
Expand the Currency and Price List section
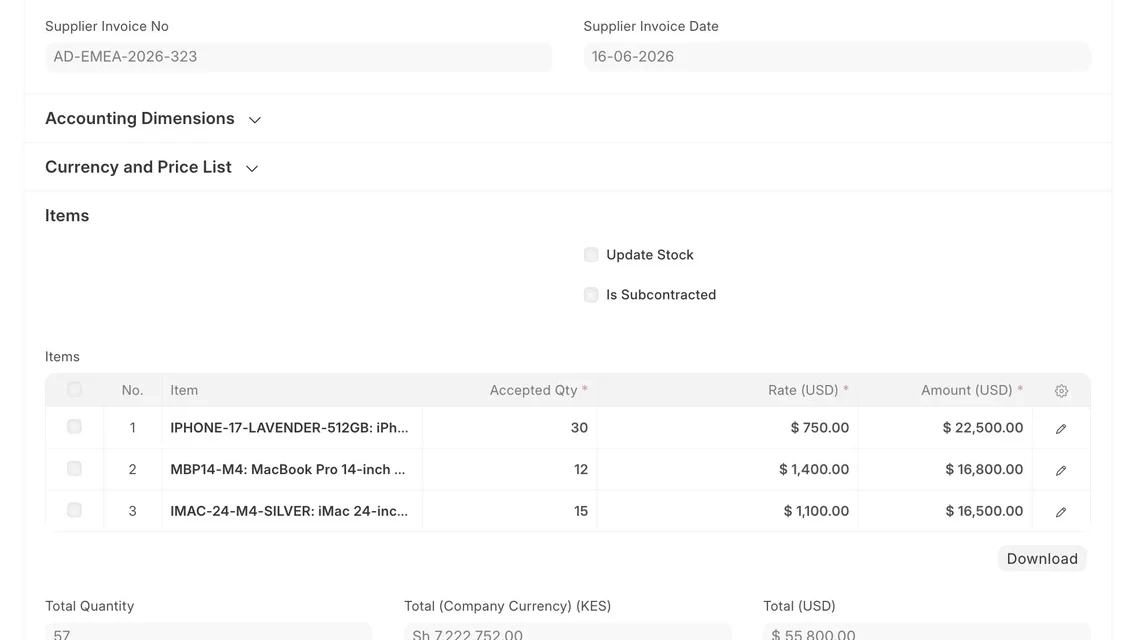[x=151, y=167]
